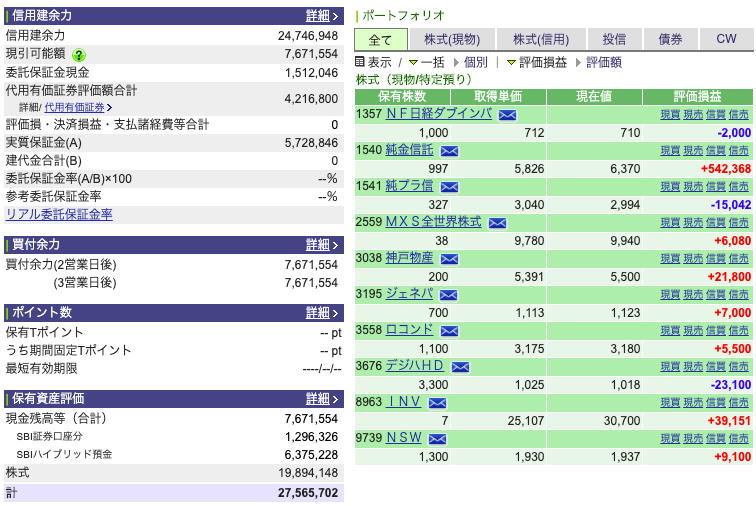
Task: Open the NF日経ダブインバ stock link
Action: point(439,114)
